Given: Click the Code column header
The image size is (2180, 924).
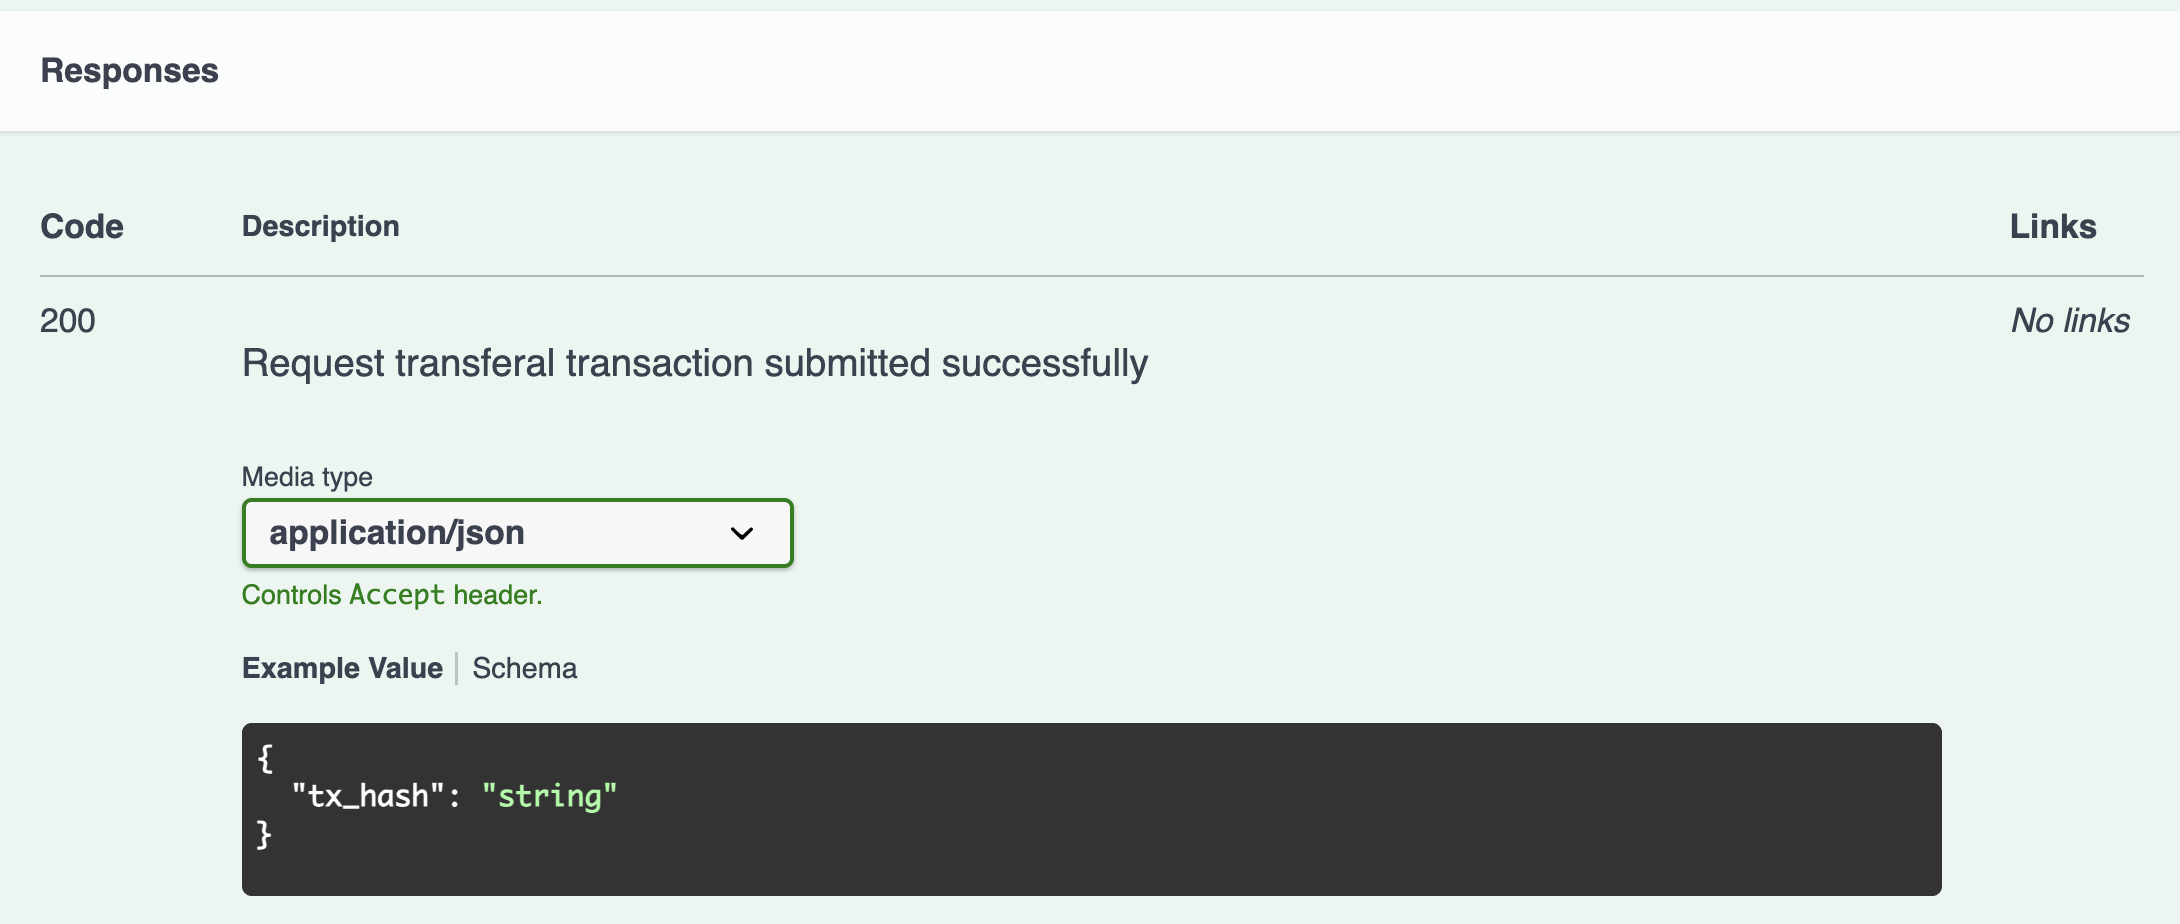Looking at the screenshot, I should click(82, 227).
